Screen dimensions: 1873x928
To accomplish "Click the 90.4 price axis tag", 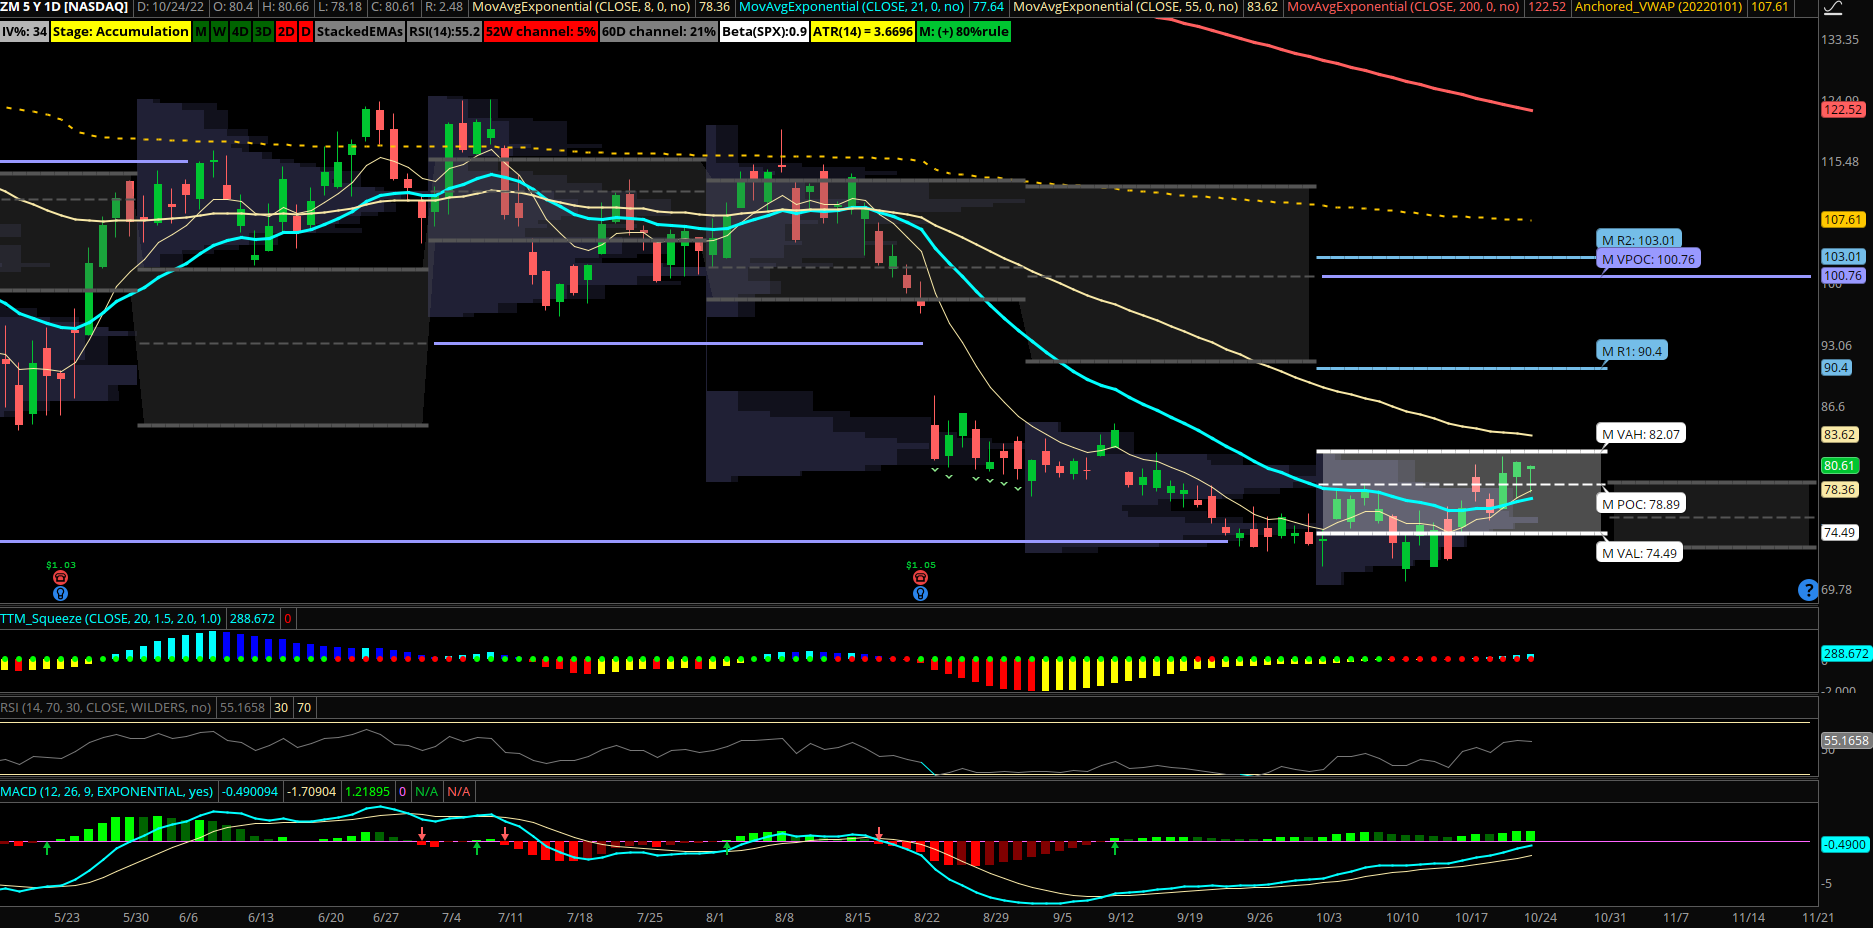I will coord(1836,368).
